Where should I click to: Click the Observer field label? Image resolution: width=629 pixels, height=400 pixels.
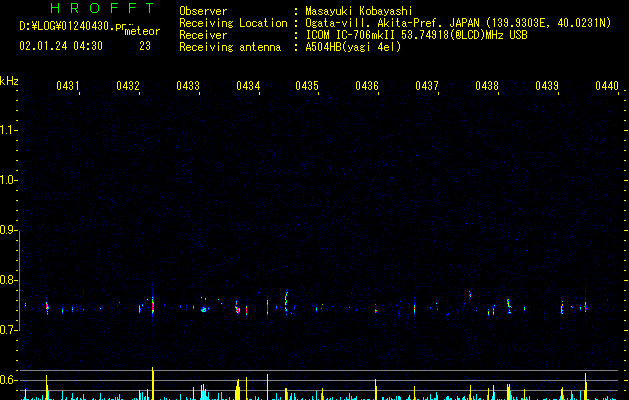pos(203,11)
